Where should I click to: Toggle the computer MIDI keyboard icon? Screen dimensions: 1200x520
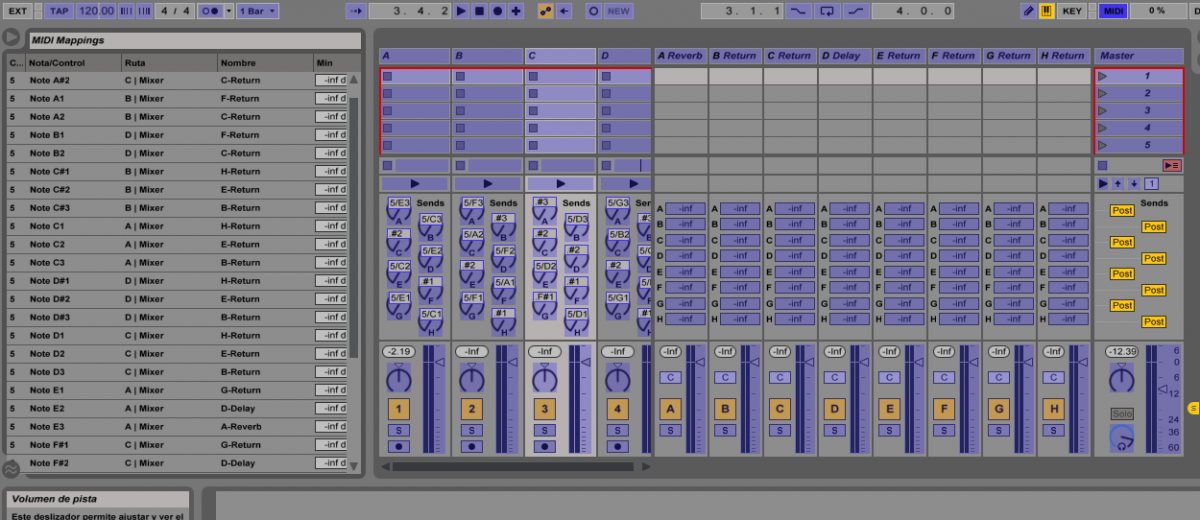point(1047,11)
